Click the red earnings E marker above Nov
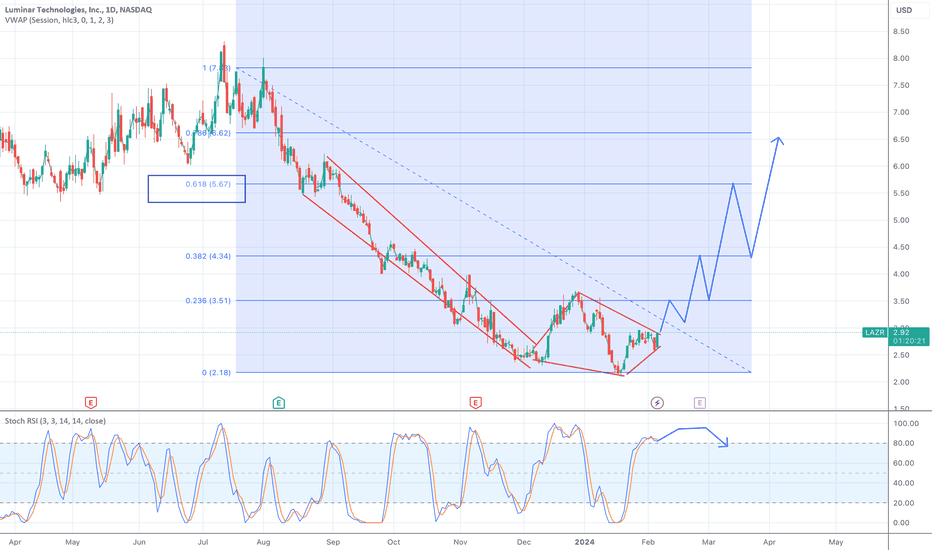932x550 pixels. click(x=475, y=403)
